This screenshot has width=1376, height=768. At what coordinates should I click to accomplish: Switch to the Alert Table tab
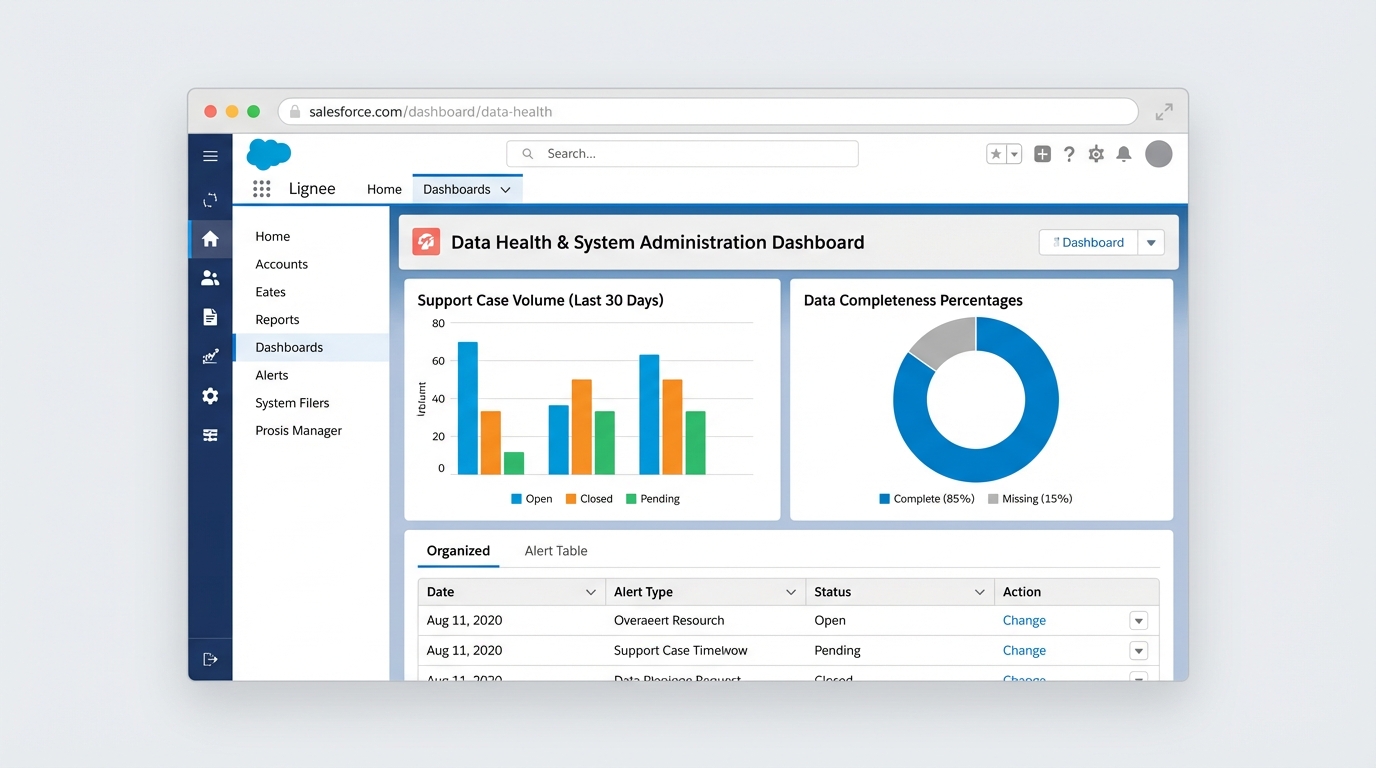pyautogui.click(x=555, y=550)
